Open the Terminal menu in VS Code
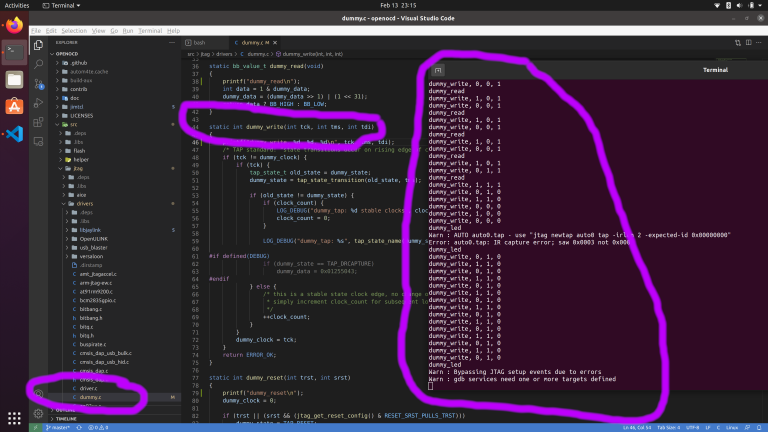The image size is (768, 432). [150, 30]
